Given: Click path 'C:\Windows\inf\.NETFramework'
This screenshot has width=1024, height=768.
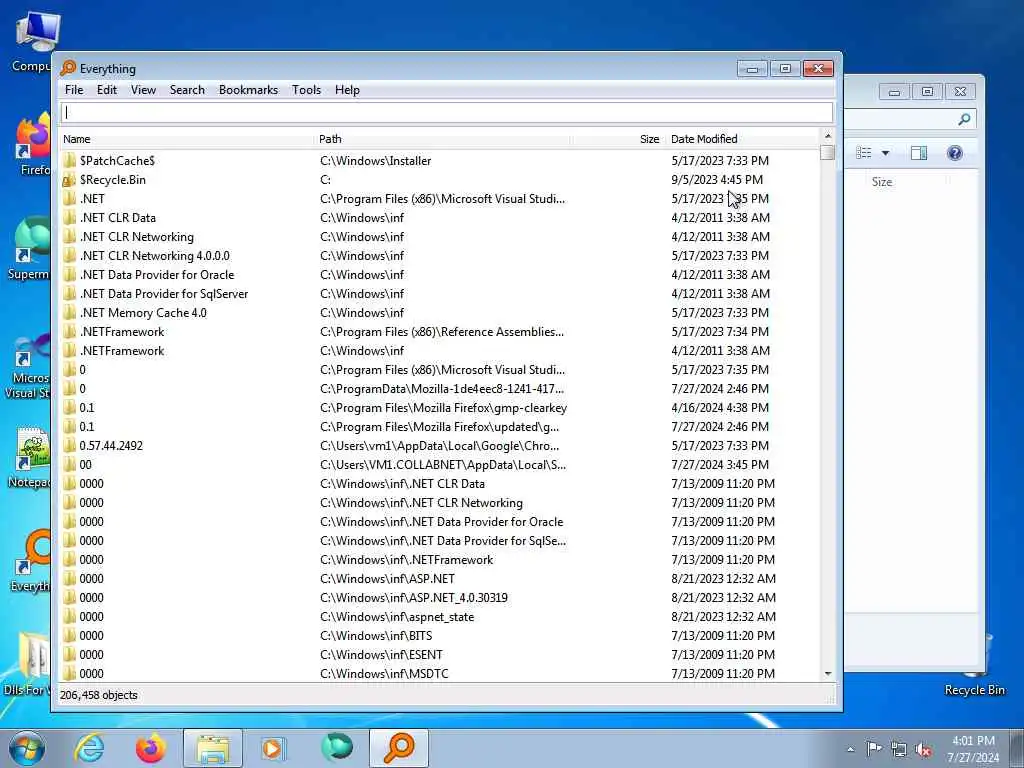Looking at the screenshot, I should (407, 560).
